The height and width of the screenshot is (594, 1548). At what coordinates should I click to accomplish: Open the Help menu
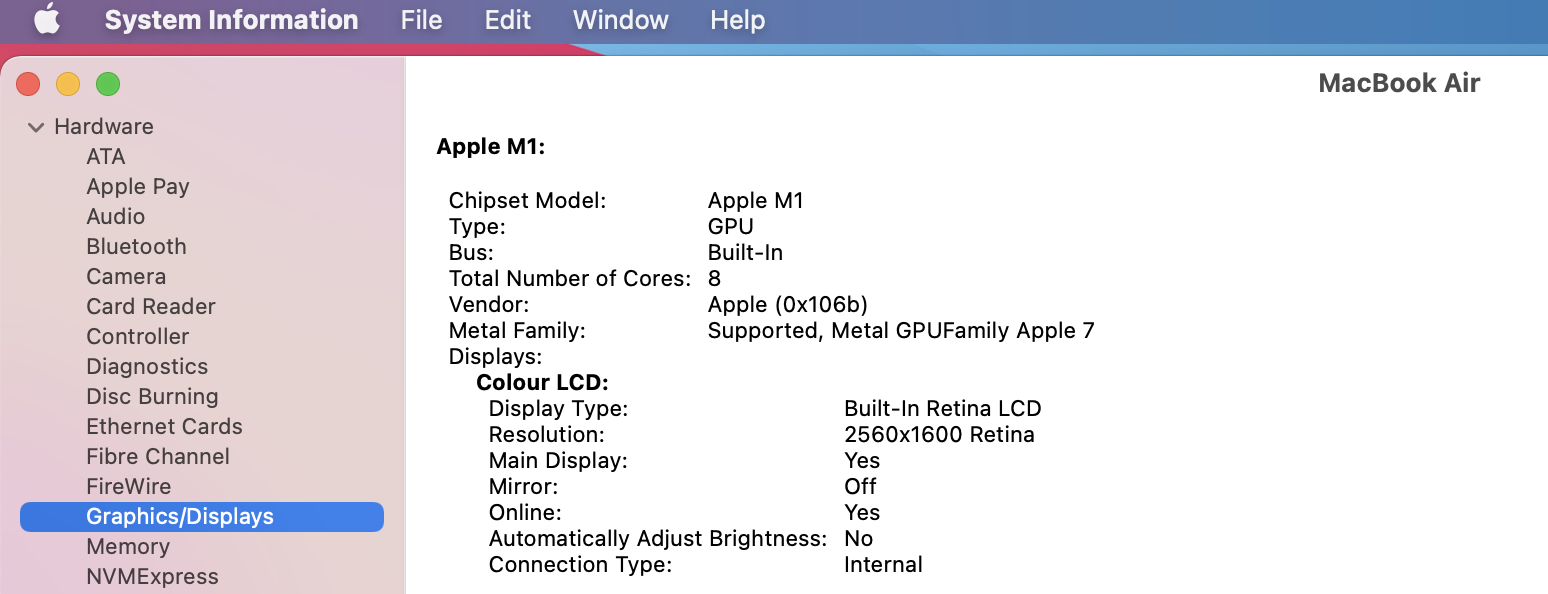coord(738,20)
